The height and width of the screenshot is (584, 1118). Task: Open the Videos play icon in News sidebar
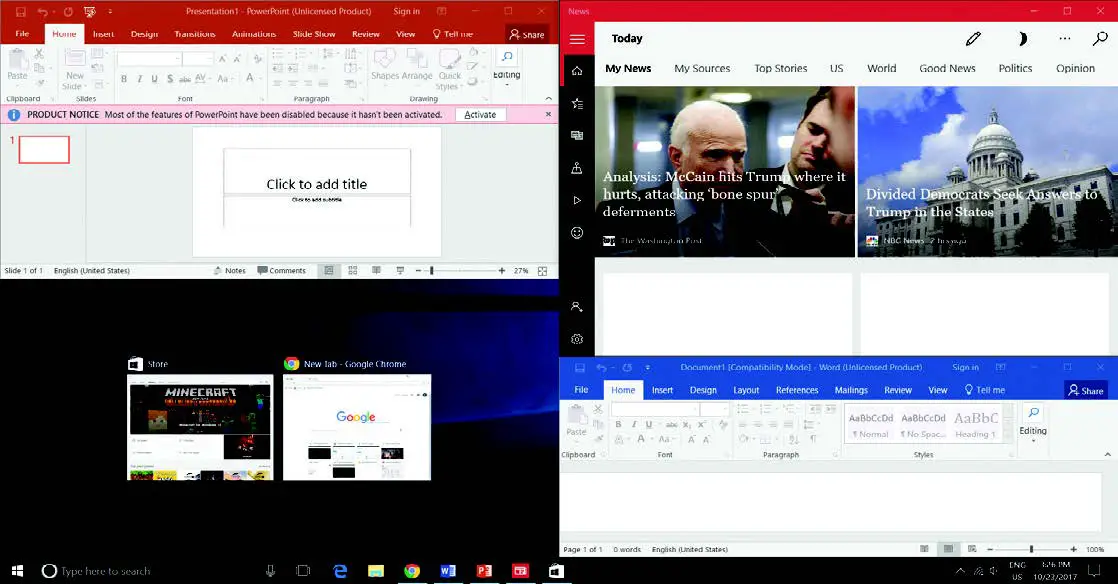[577, 200]
